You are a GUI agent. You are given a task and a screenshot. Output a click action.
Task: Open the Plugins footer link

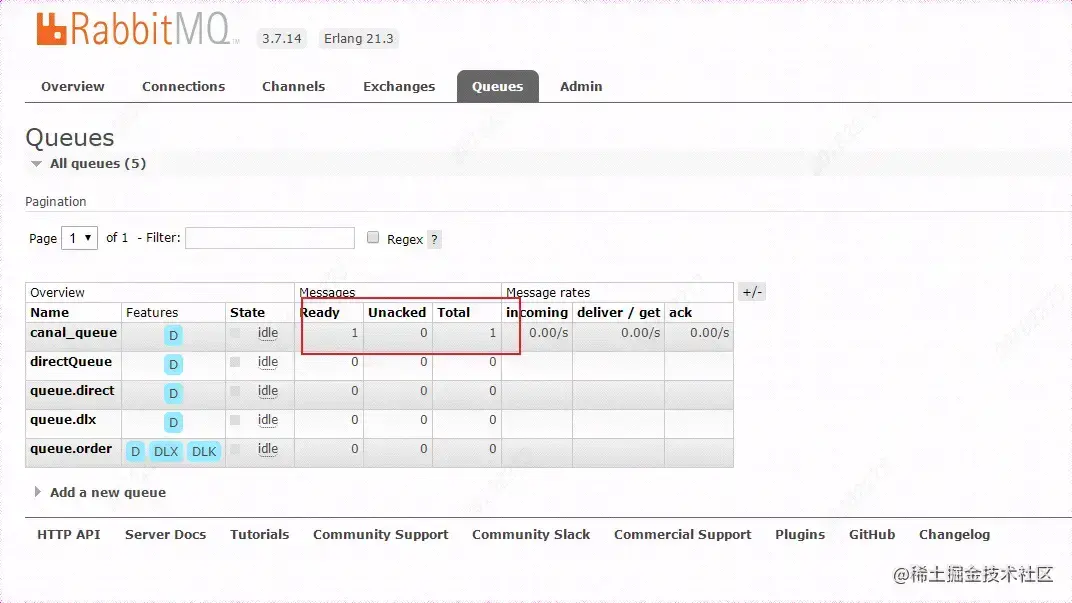point(800,535)
